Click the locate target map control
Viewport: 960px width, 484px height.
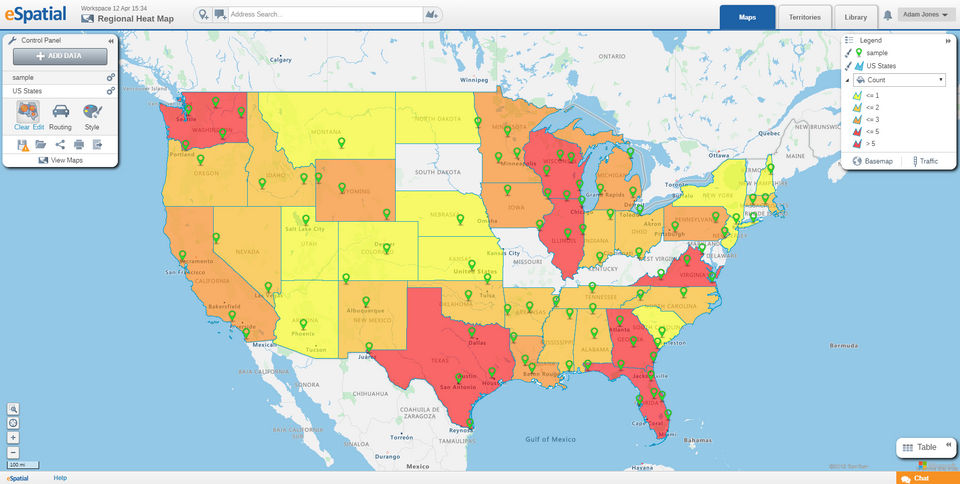point(13,423)
